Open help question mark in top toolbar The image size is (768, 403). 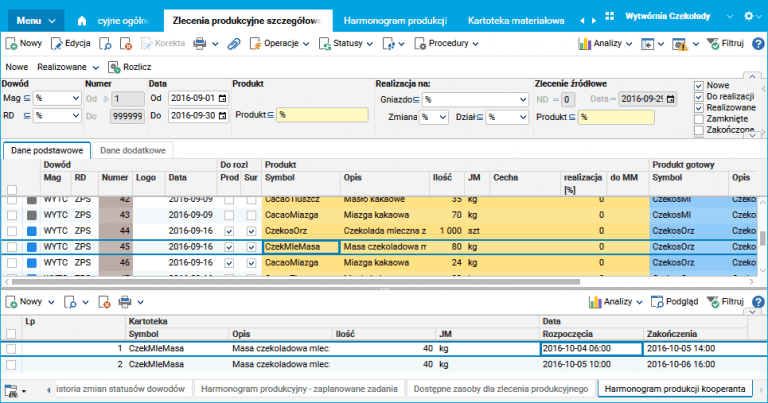758,44
